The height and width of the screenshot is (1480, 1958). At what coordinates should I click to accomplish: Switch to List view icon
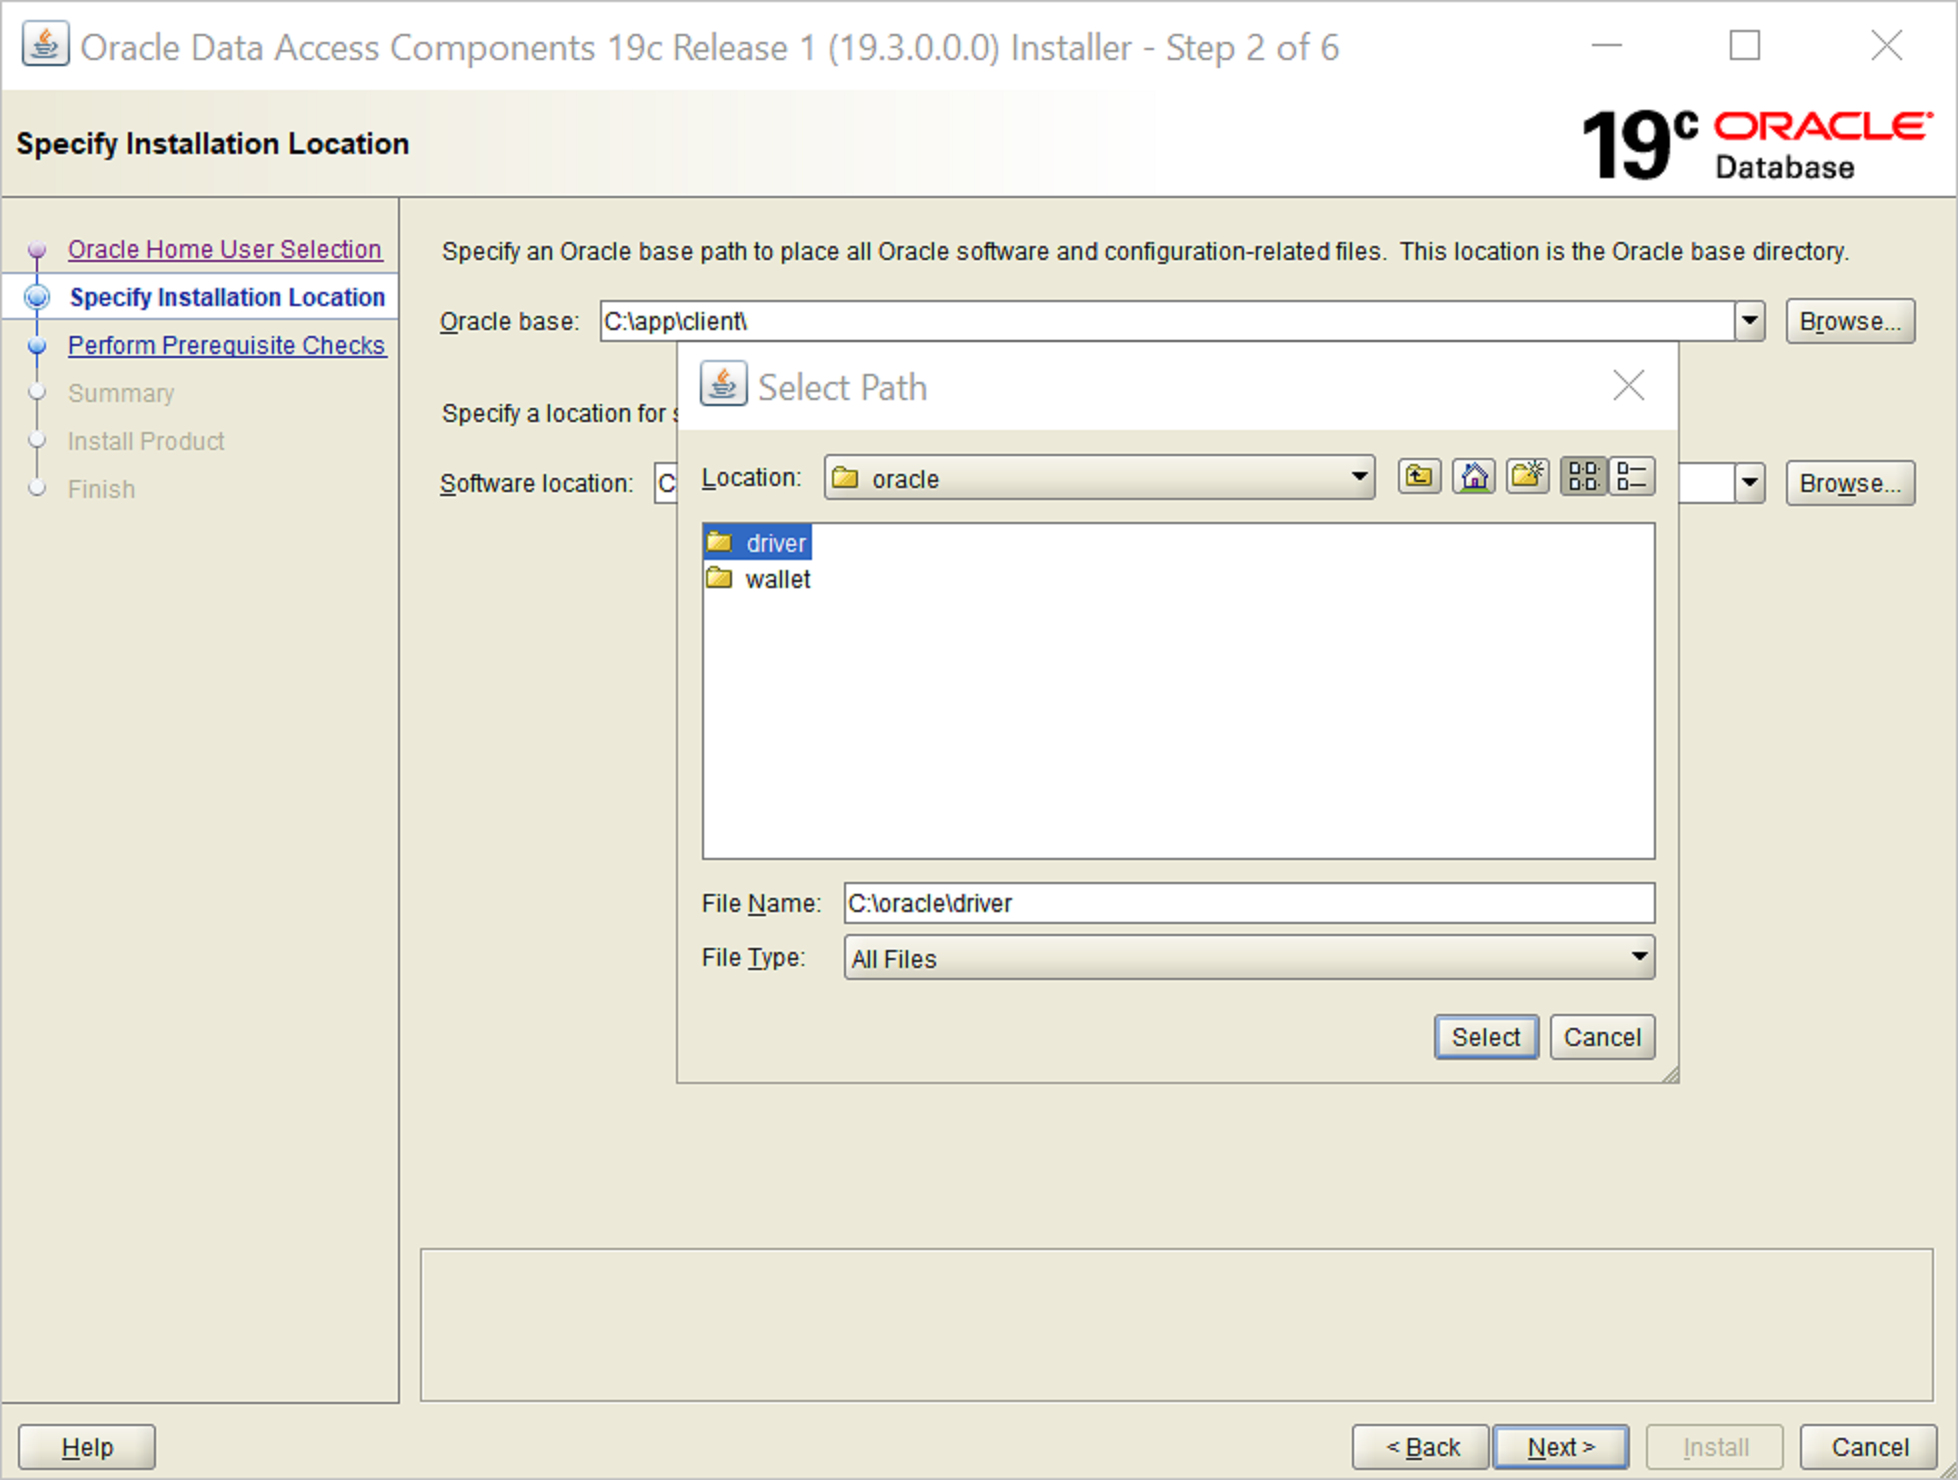(x=1583, y=477)
